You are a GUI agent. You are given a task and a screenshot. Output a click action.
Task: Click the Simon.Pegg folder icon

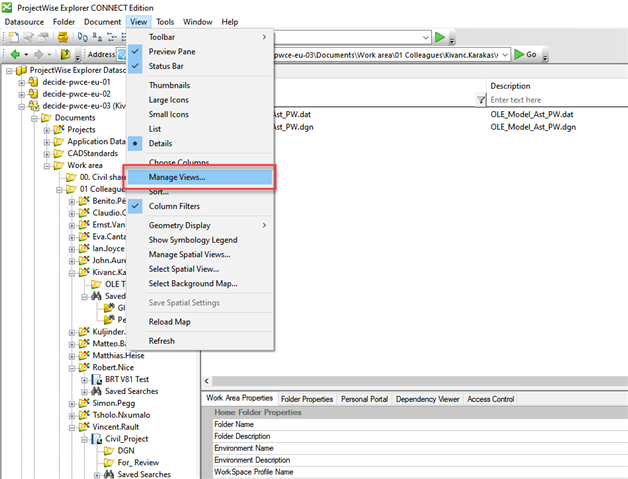point(84,403)
